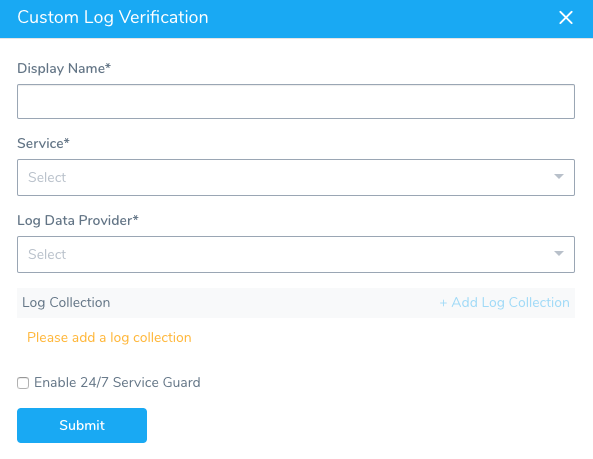Click the blue dialog header bar
Image resolution: width=593 pixels, height=459 pixels.
296,19
